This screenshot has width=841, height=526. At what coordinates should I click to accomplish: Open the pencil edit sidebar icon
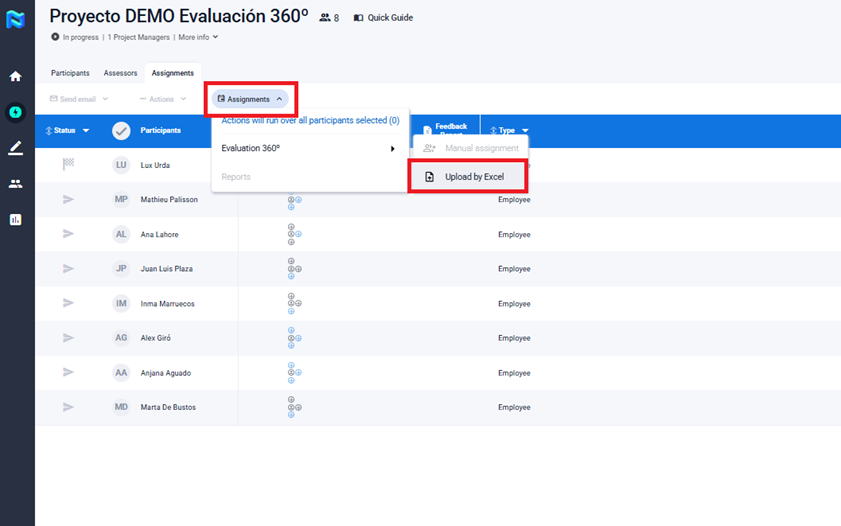[x=15, y=148]
